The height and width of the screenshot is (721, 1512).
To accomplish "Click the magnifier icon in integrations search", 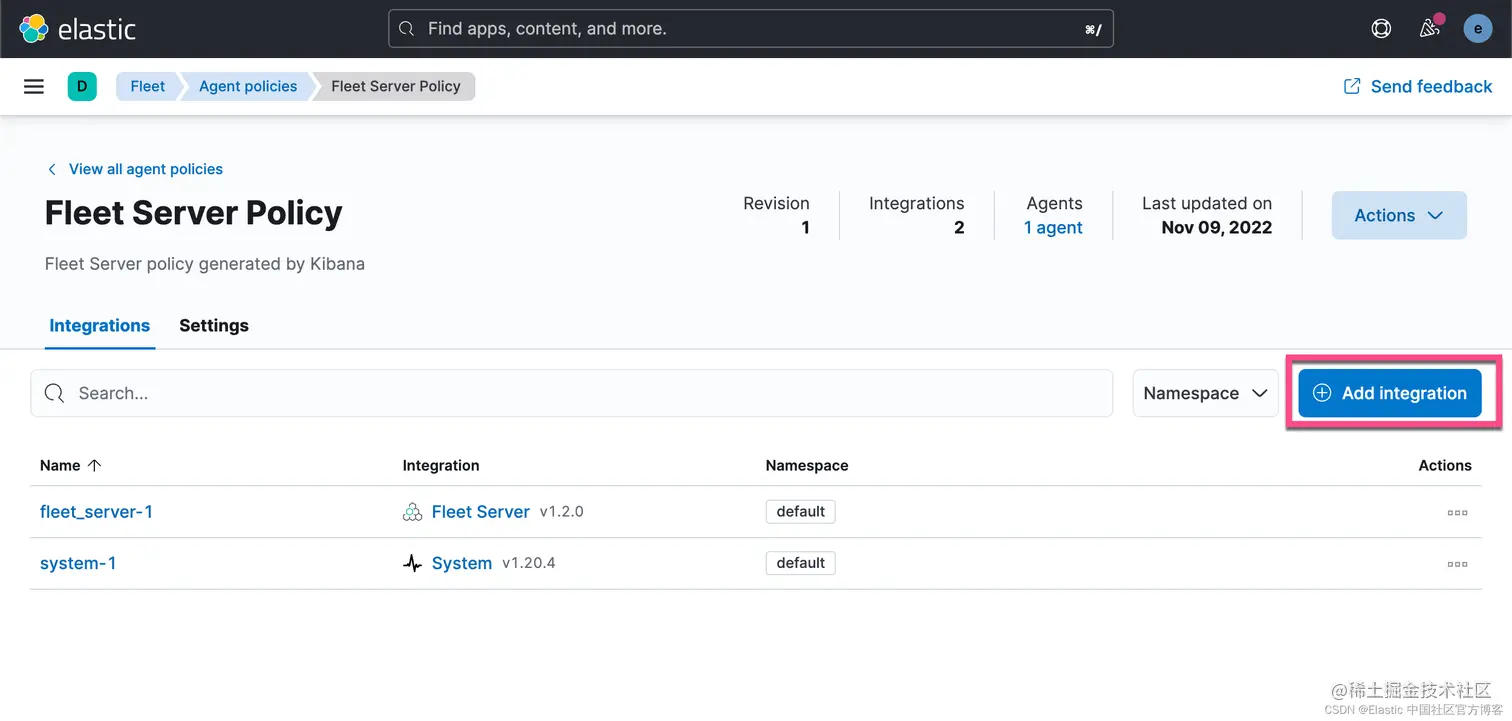I will (x=55, y=393).
